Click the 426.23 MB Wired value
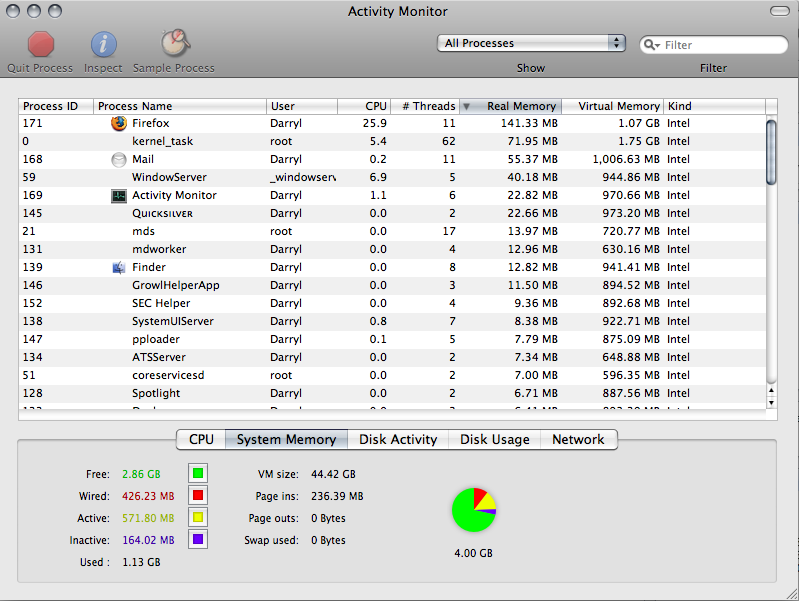 [148, 496]
